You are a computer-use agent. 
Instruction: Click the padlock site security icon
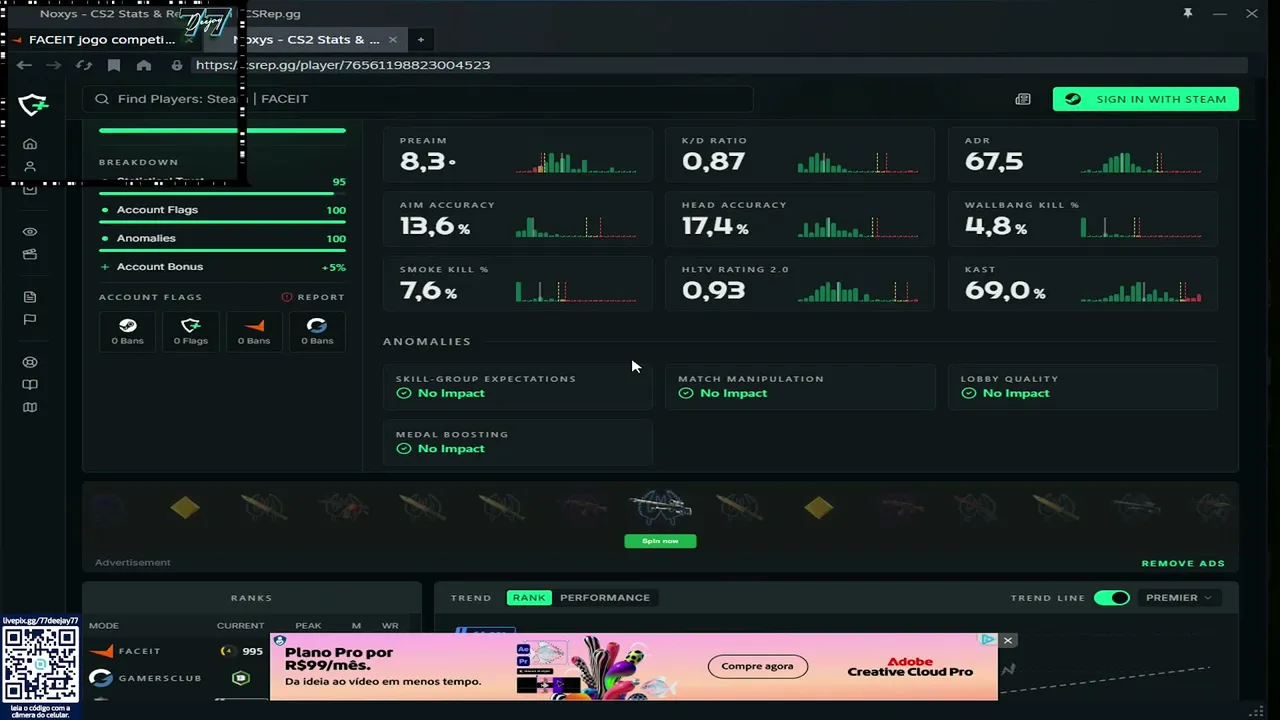tap(177, 65)
